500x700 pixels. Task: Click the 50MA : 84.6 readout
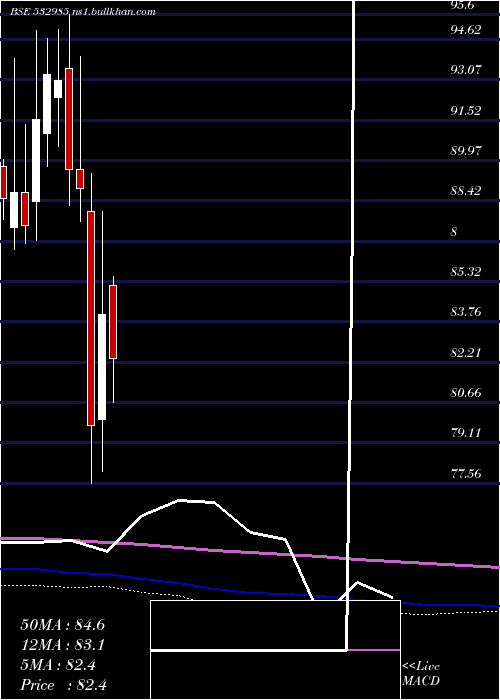[62, 625]
